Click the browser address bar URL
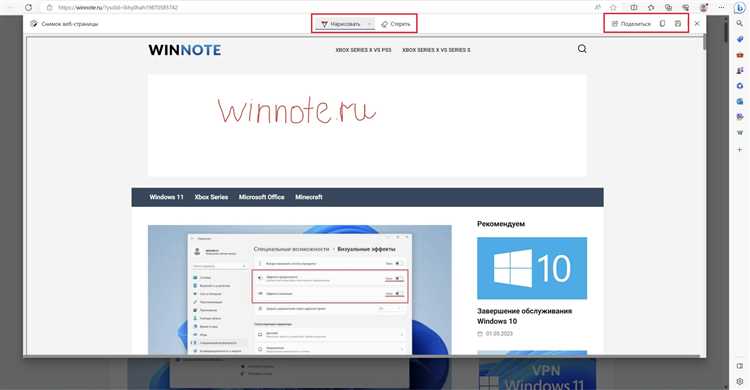This screenshot has height=390, width=750. point(118,8)
